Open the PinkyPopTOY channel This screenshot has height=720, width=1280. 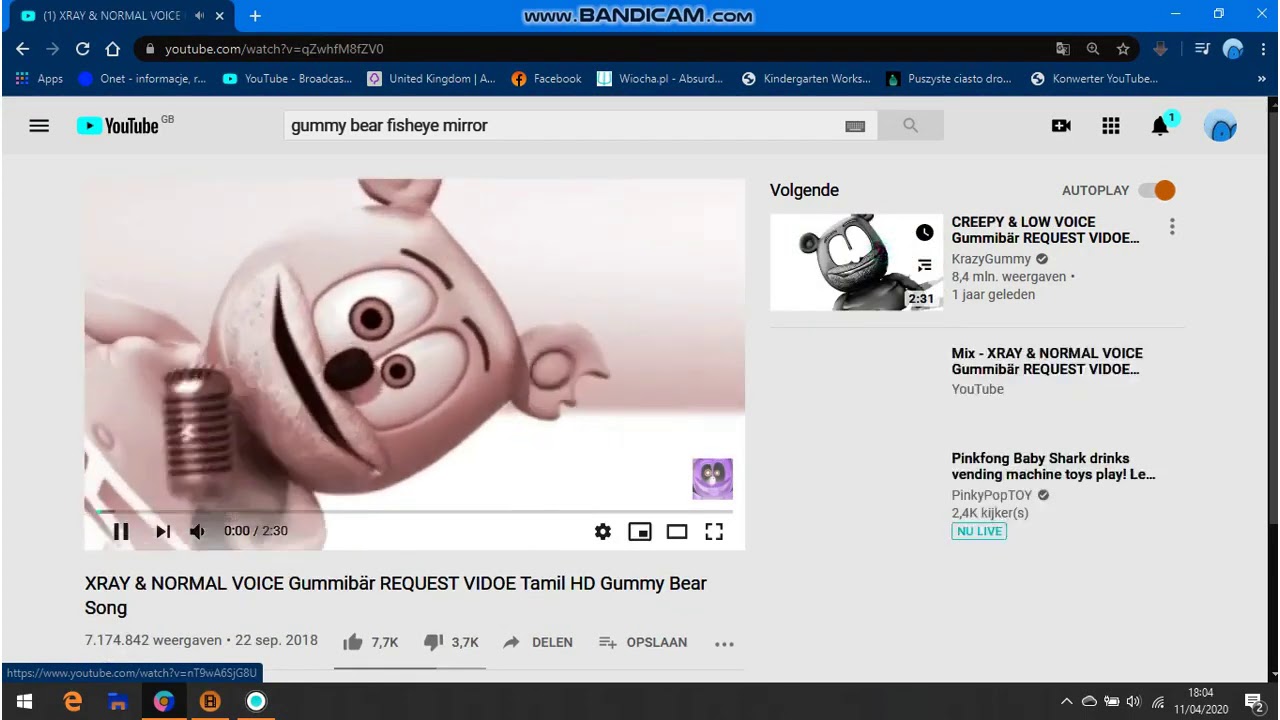pyautogui.click(x=992, y=495)
